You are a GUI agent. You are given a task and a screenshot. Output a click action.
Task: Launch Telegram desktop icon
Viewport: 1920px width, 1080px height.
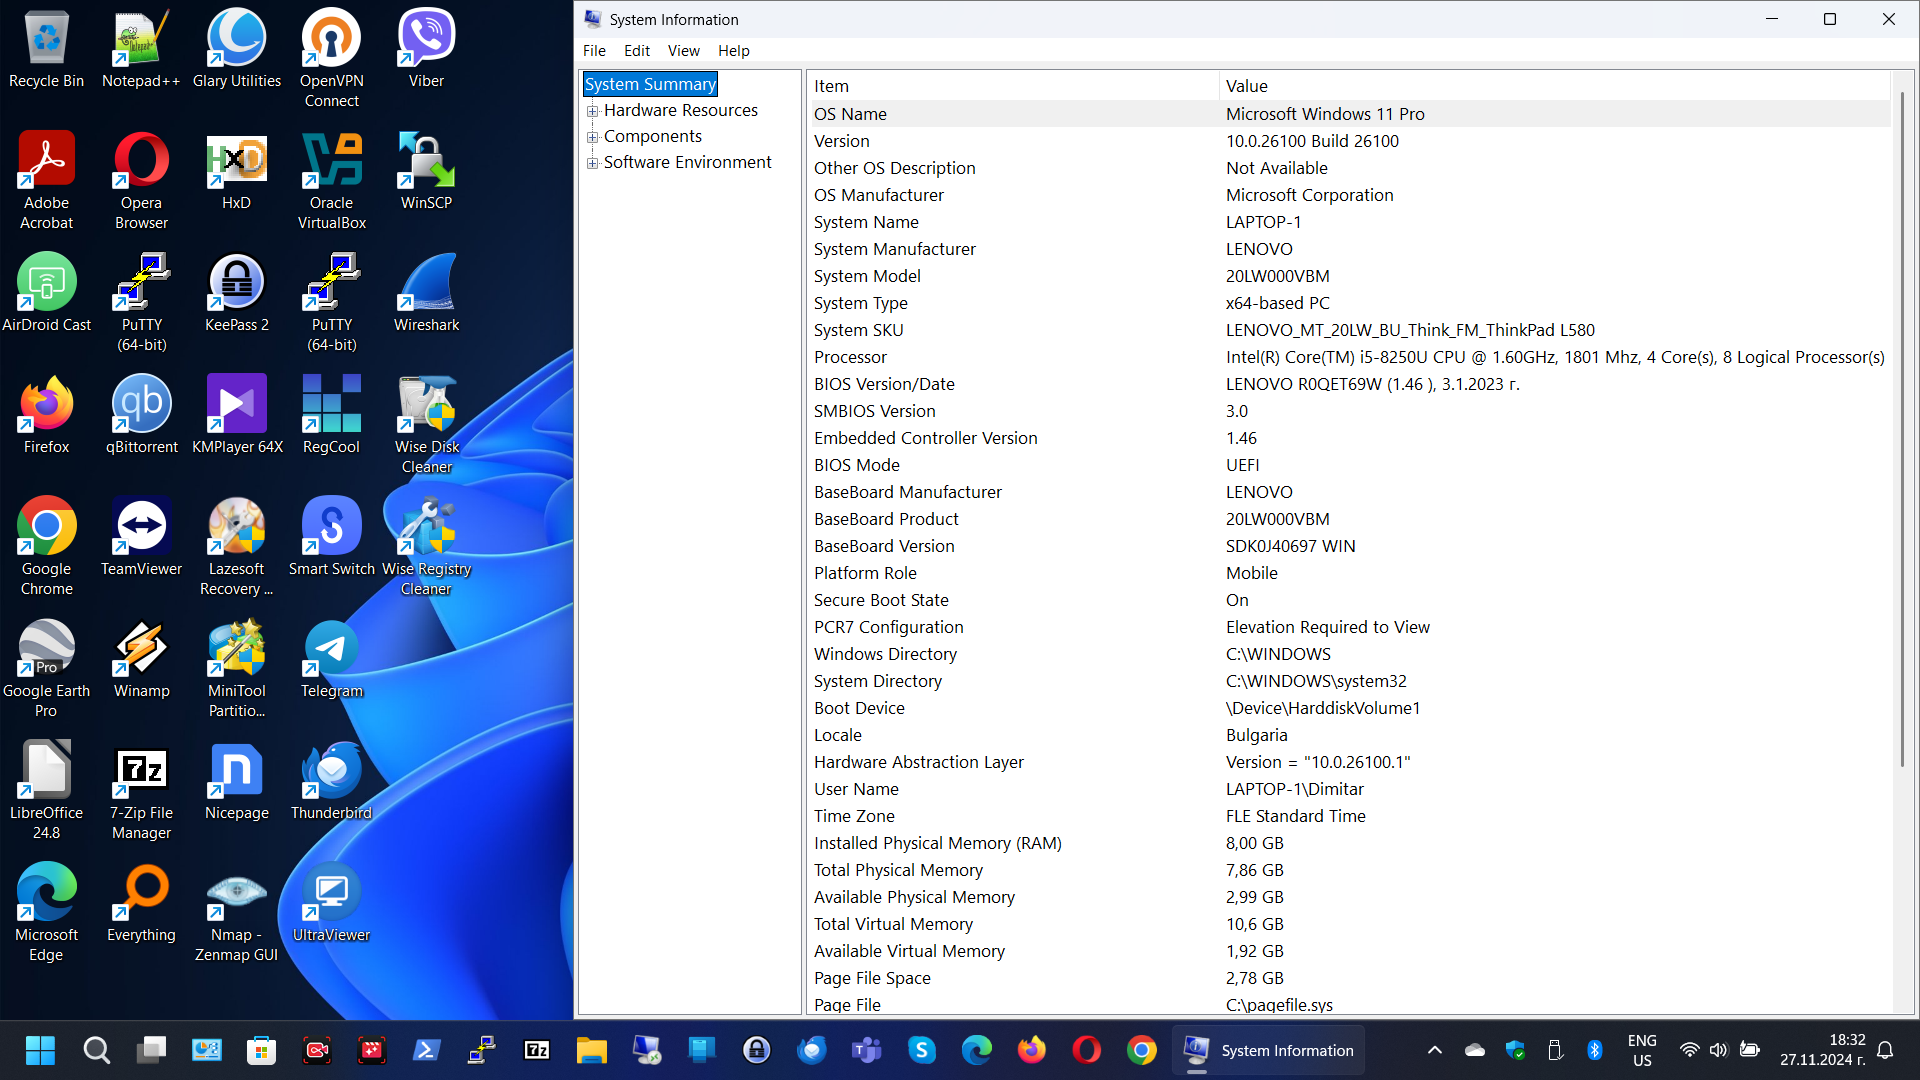pyautogui.click(x=331, y=660)
